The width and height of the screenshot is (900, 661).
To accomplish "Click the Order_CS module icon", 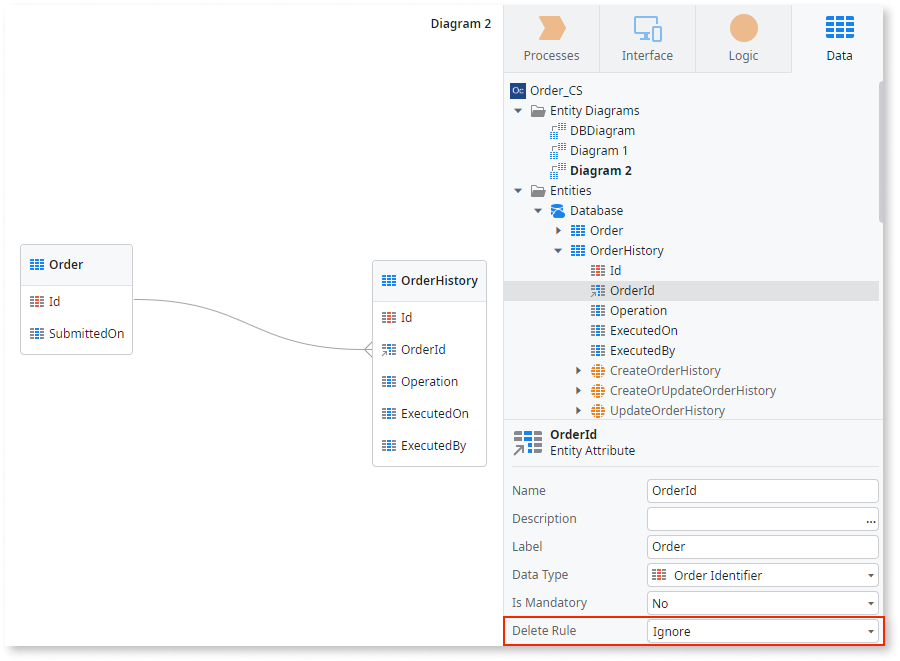I will (x=517, y=90).
